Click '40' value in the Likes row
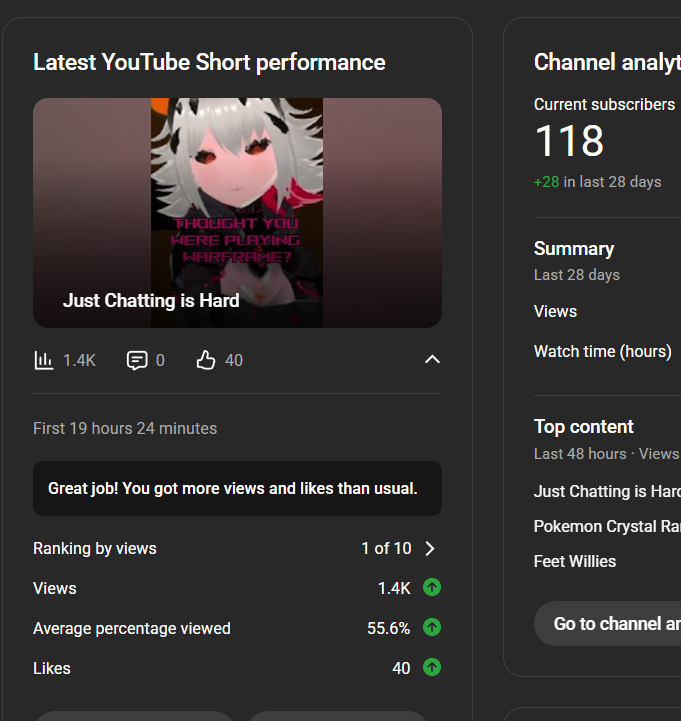The height and width of the screenshot is (721, 681). click(x=401, y=668)
